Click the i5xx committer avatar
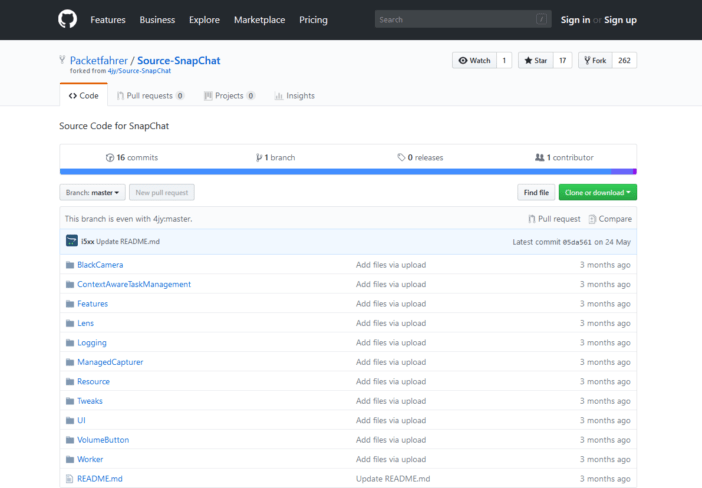Viewport: 702px width, 488px height. coord(72,241)
